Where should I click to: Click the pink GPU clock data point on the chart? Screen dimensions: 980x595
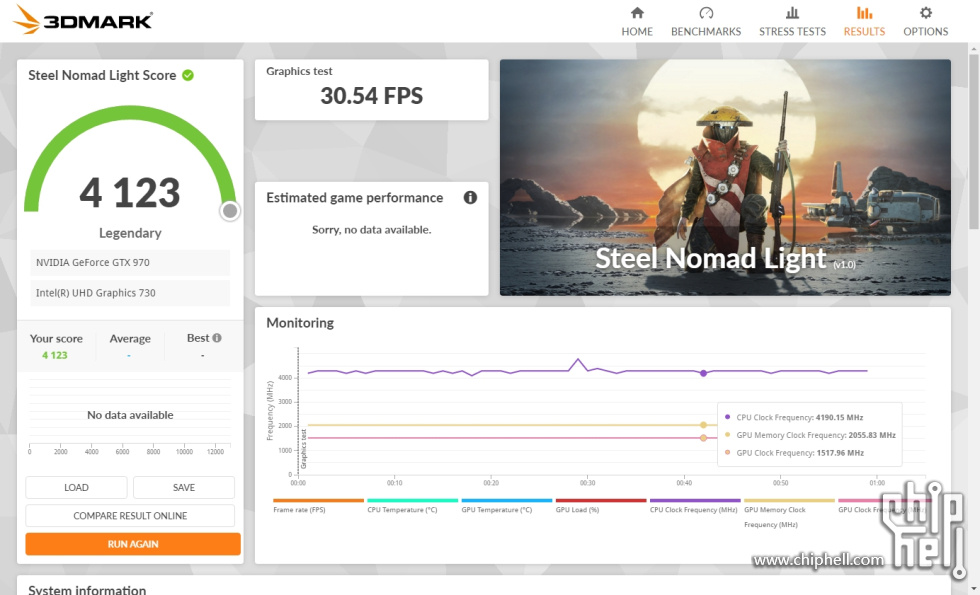pos(704,438)
